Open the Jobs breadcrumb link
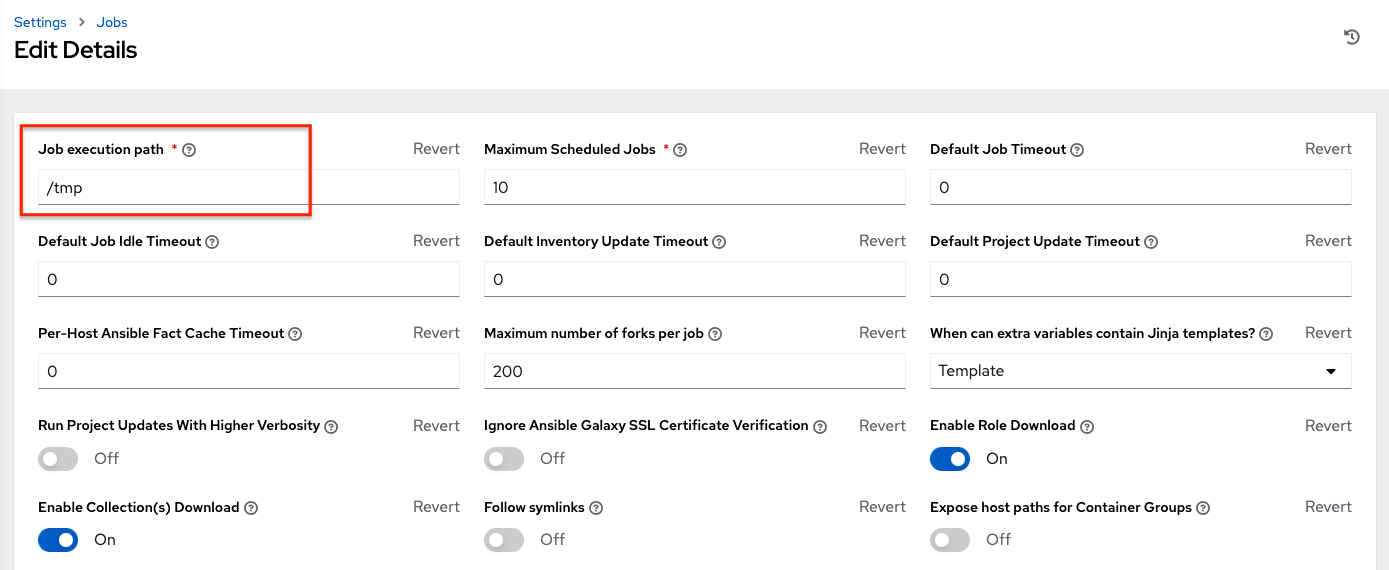The height and width of the screenshot is (570, 1389). [112, 22]
